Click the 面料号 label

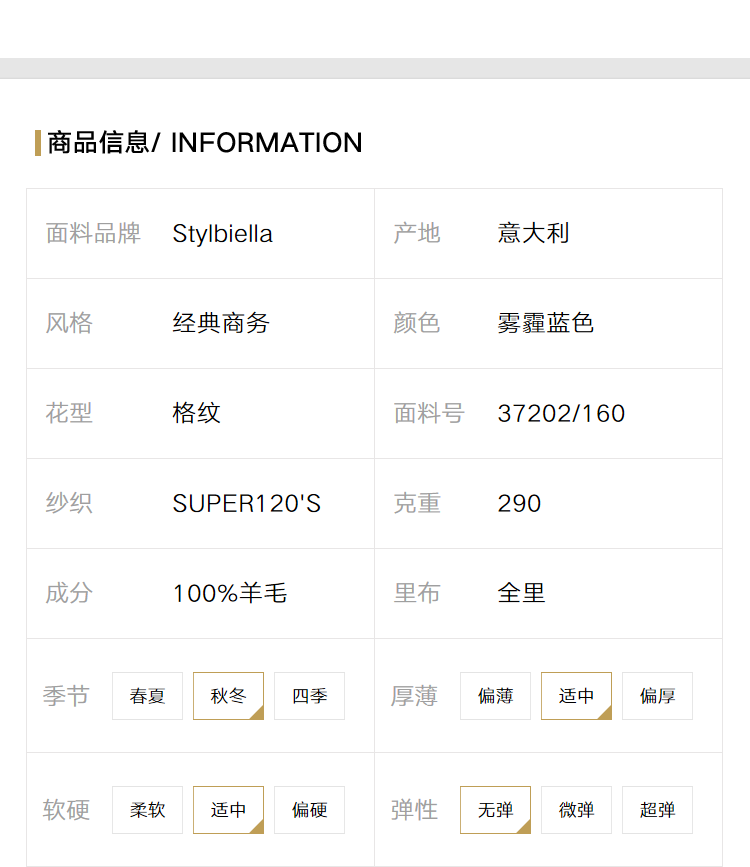(x=429, y=413)
